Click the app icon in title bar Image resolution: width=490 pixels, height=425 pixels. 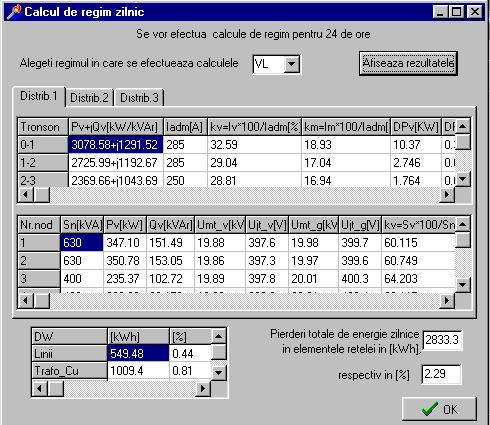(13, 12)
